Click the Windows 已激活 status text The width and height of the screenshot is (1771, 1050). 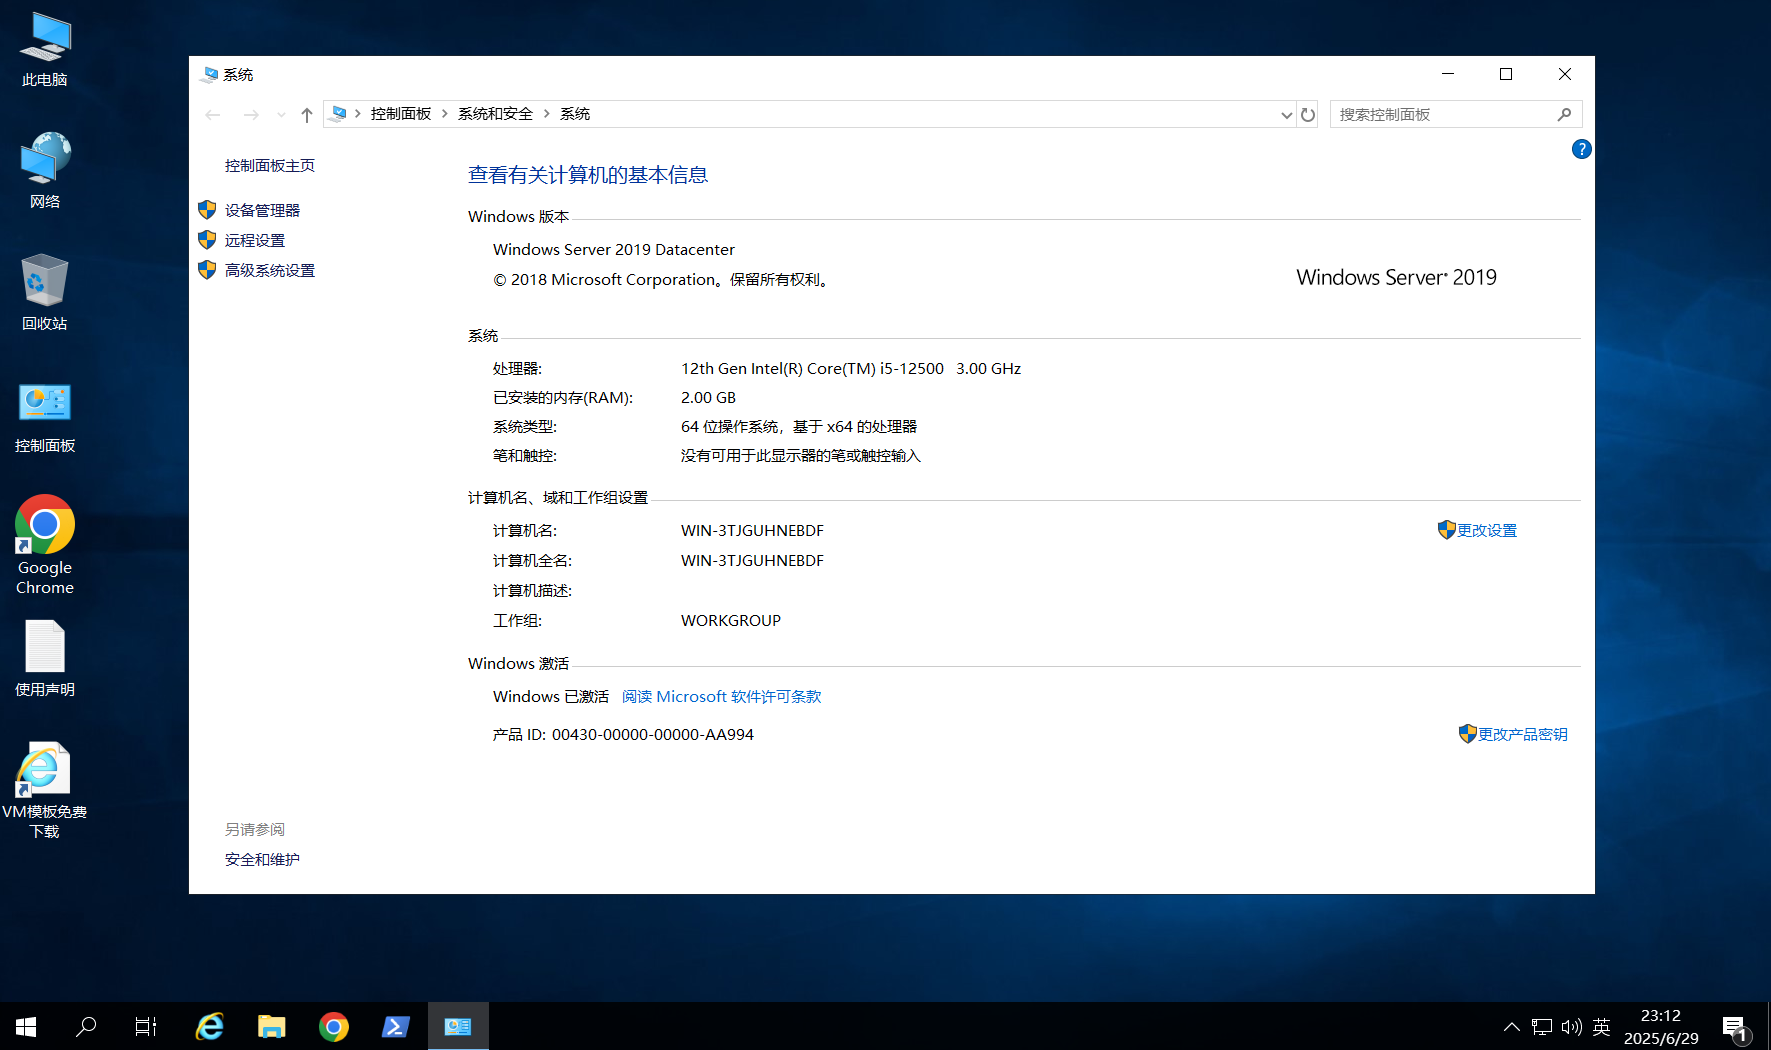point(551,697)
